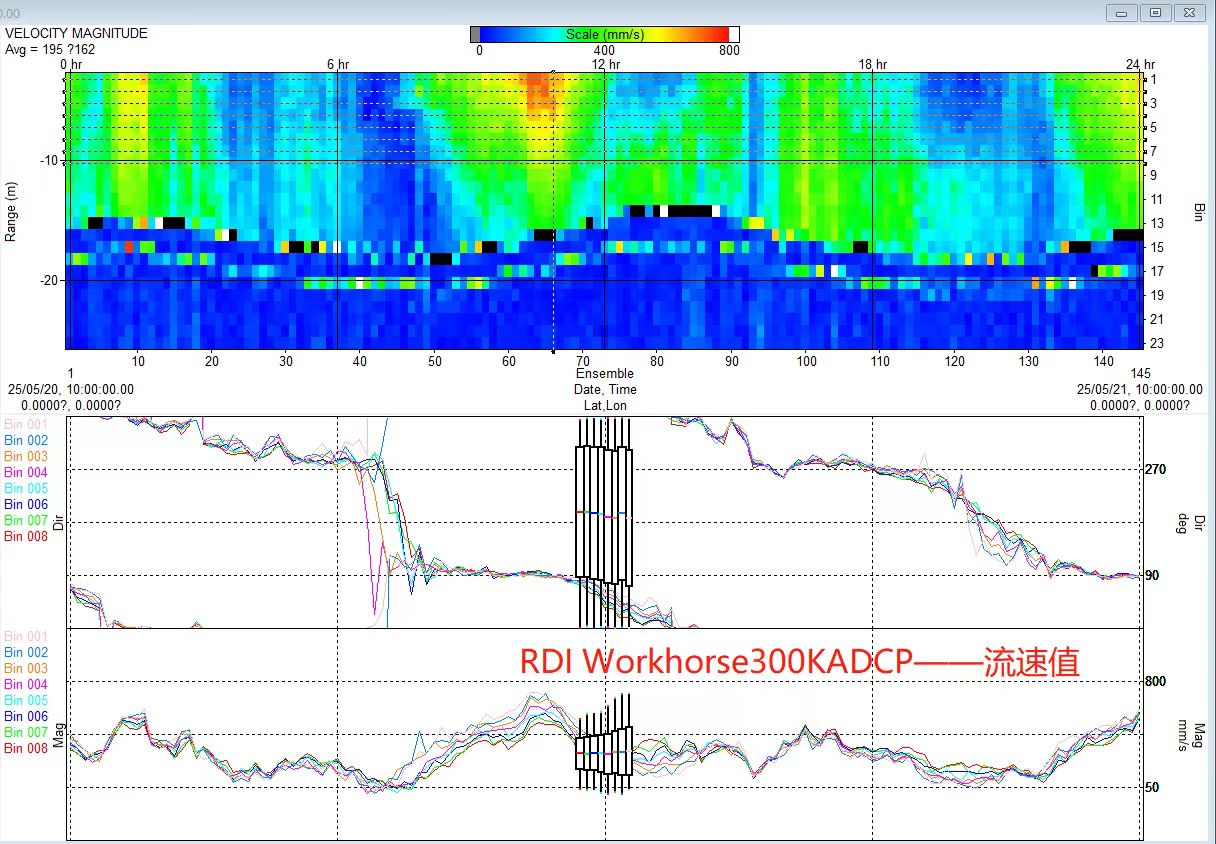
Task: Click the restore window button
Action: [x=1155, y=13]
